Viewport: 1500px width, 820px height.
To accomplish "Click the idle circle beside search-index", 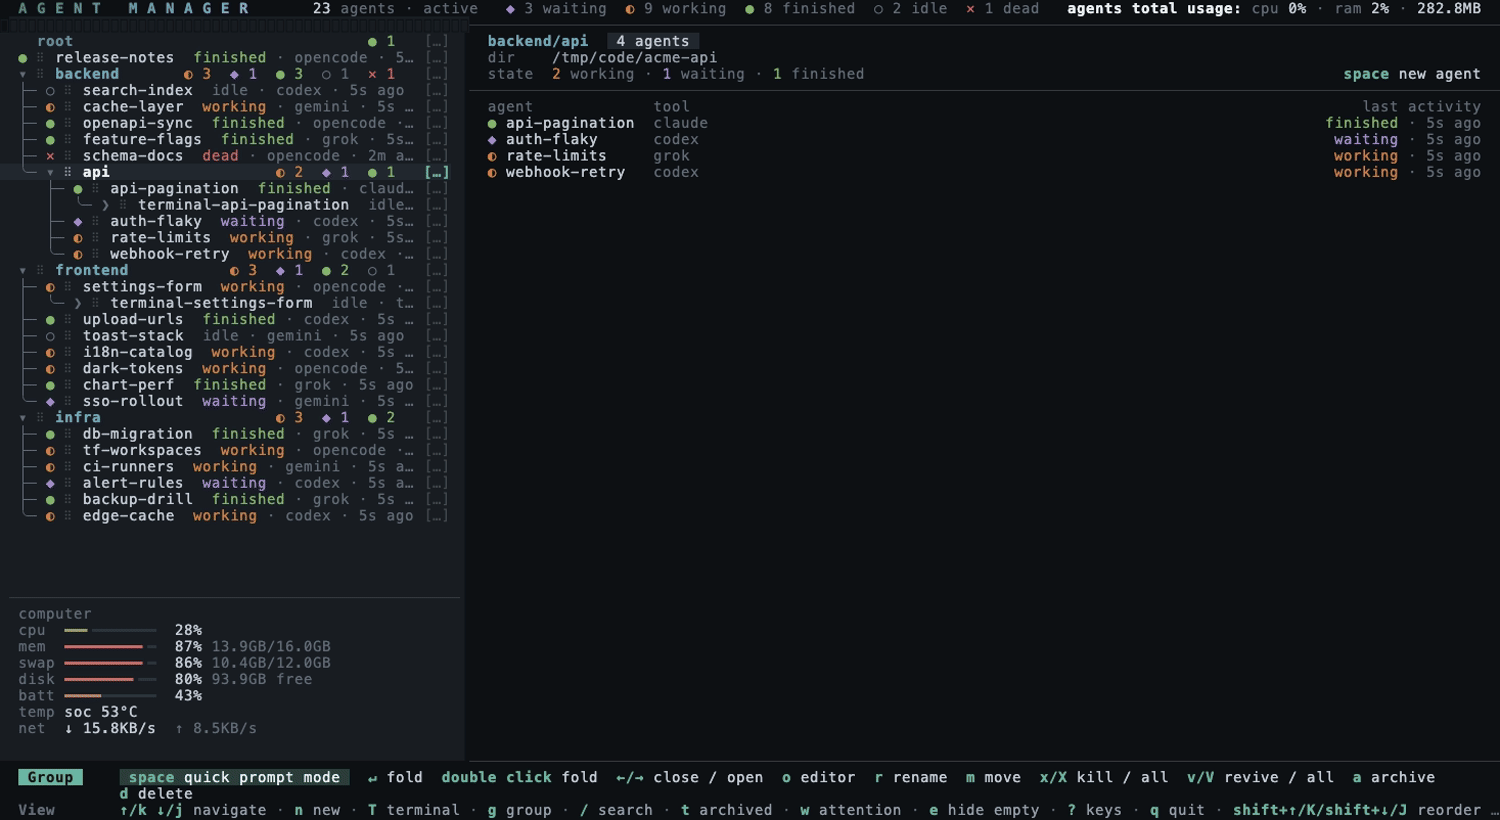I will (x=50, y=90).
